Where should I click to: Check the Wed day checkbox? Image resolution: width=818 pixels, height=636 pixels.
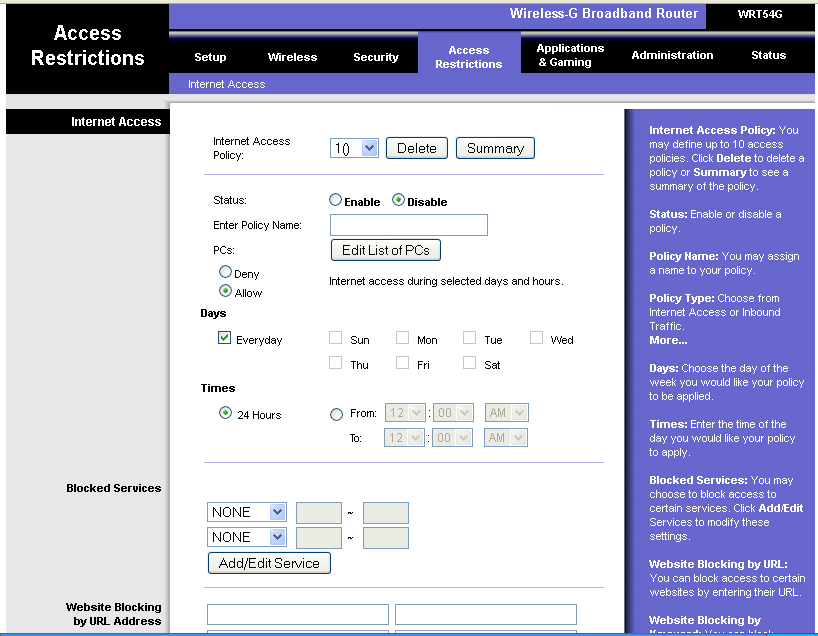pyautogui.click(x=536, y=338)
